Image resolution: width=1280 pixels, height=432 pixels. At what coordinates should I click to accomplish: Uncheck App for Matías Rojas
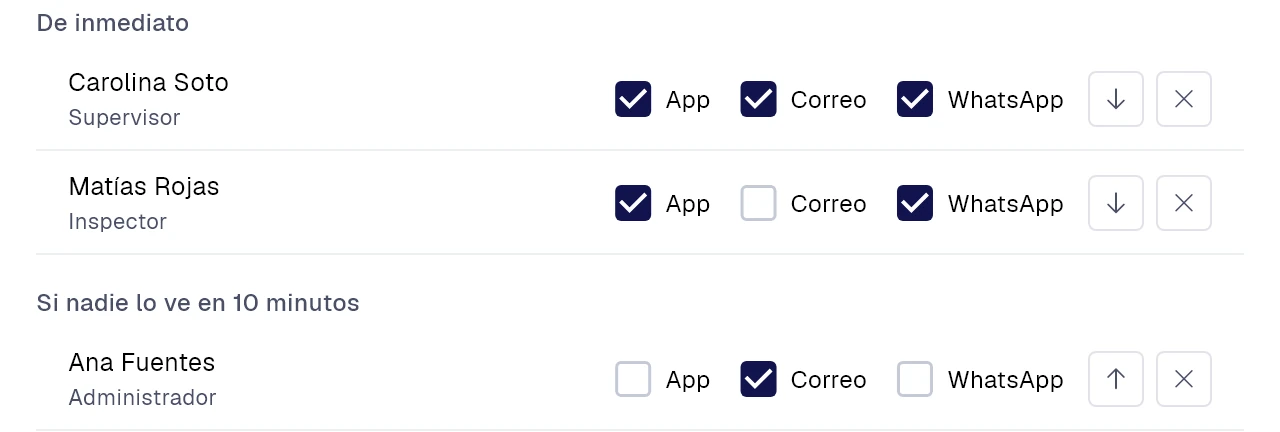click(x=633, y=203)
